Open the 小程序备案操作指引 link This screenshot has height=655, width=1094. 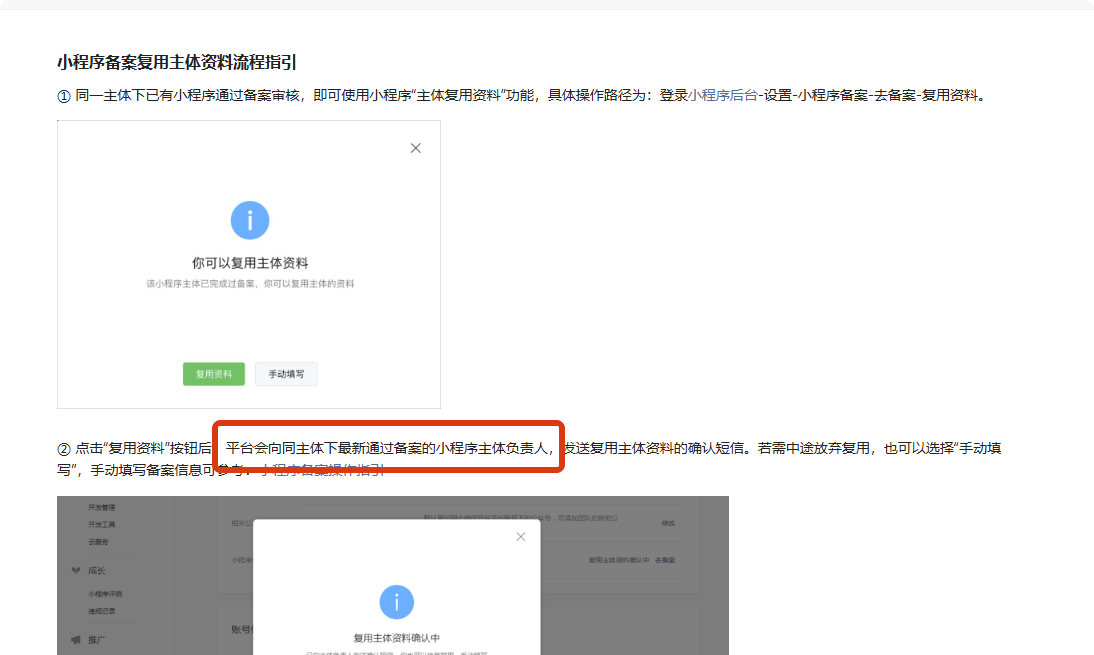[322, 470]
